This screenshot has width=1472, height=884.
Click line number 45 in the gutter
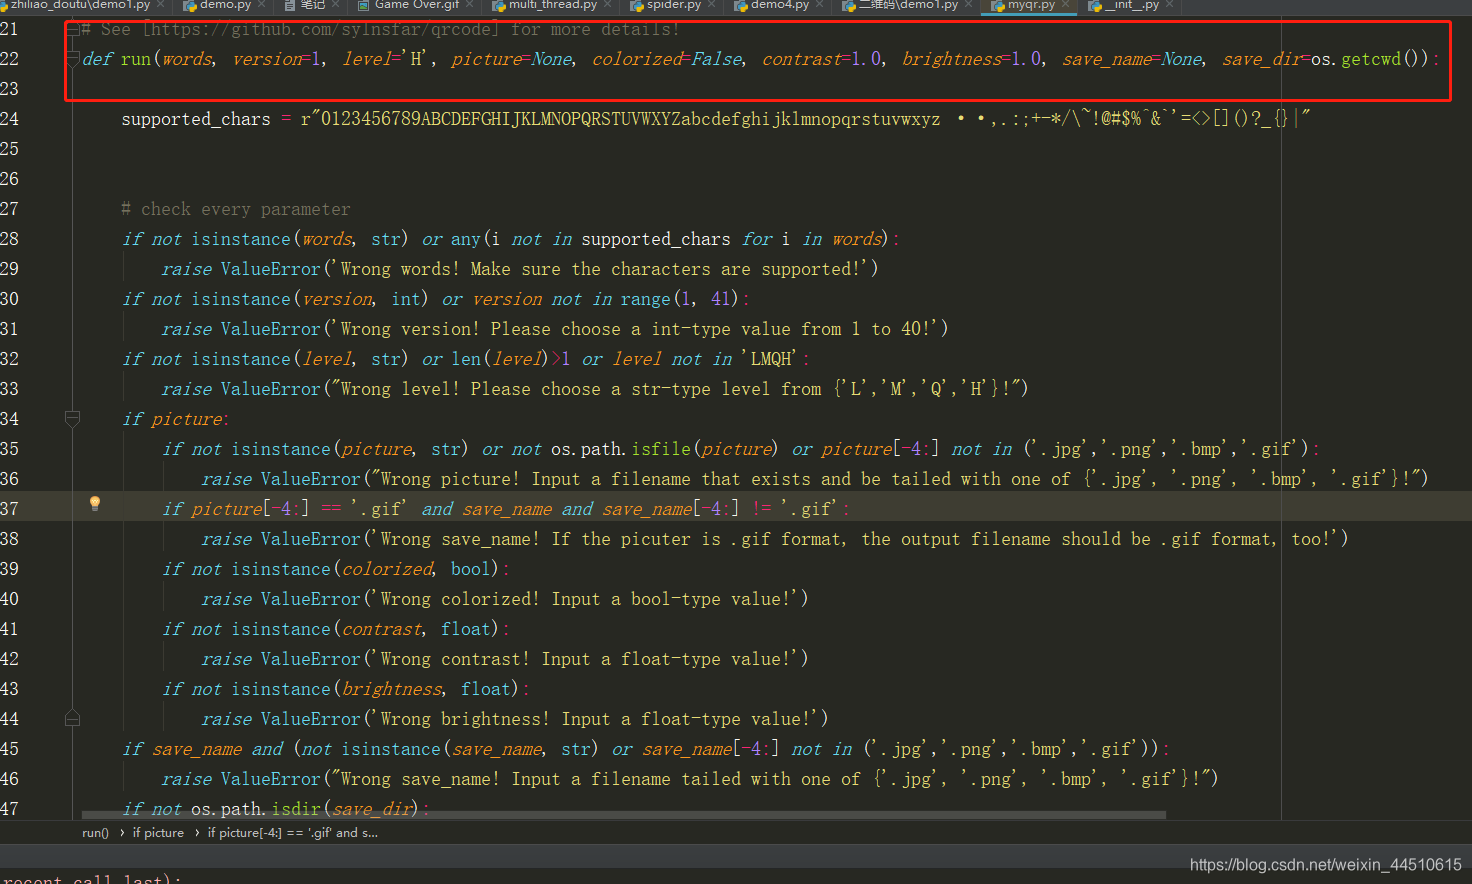coord(10,749)
